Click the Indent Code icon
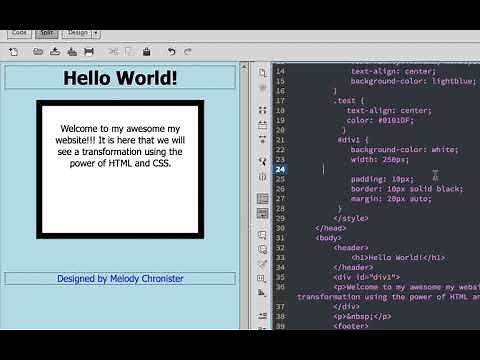This screenshot has height=360, width=480. pyautogui.click(x=263, y=315)
